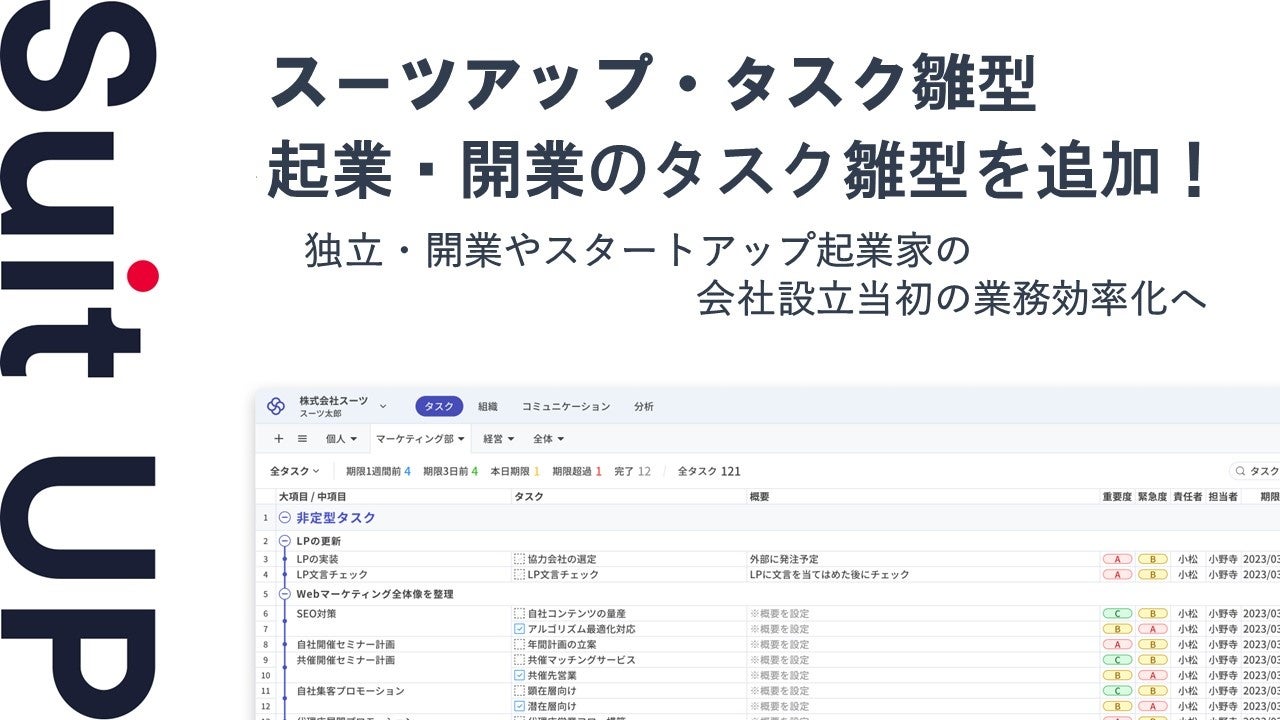Expand the 株式会社スーツ account chevron
The height and width of the screenshot is (720, 1280).
(383, 407)
